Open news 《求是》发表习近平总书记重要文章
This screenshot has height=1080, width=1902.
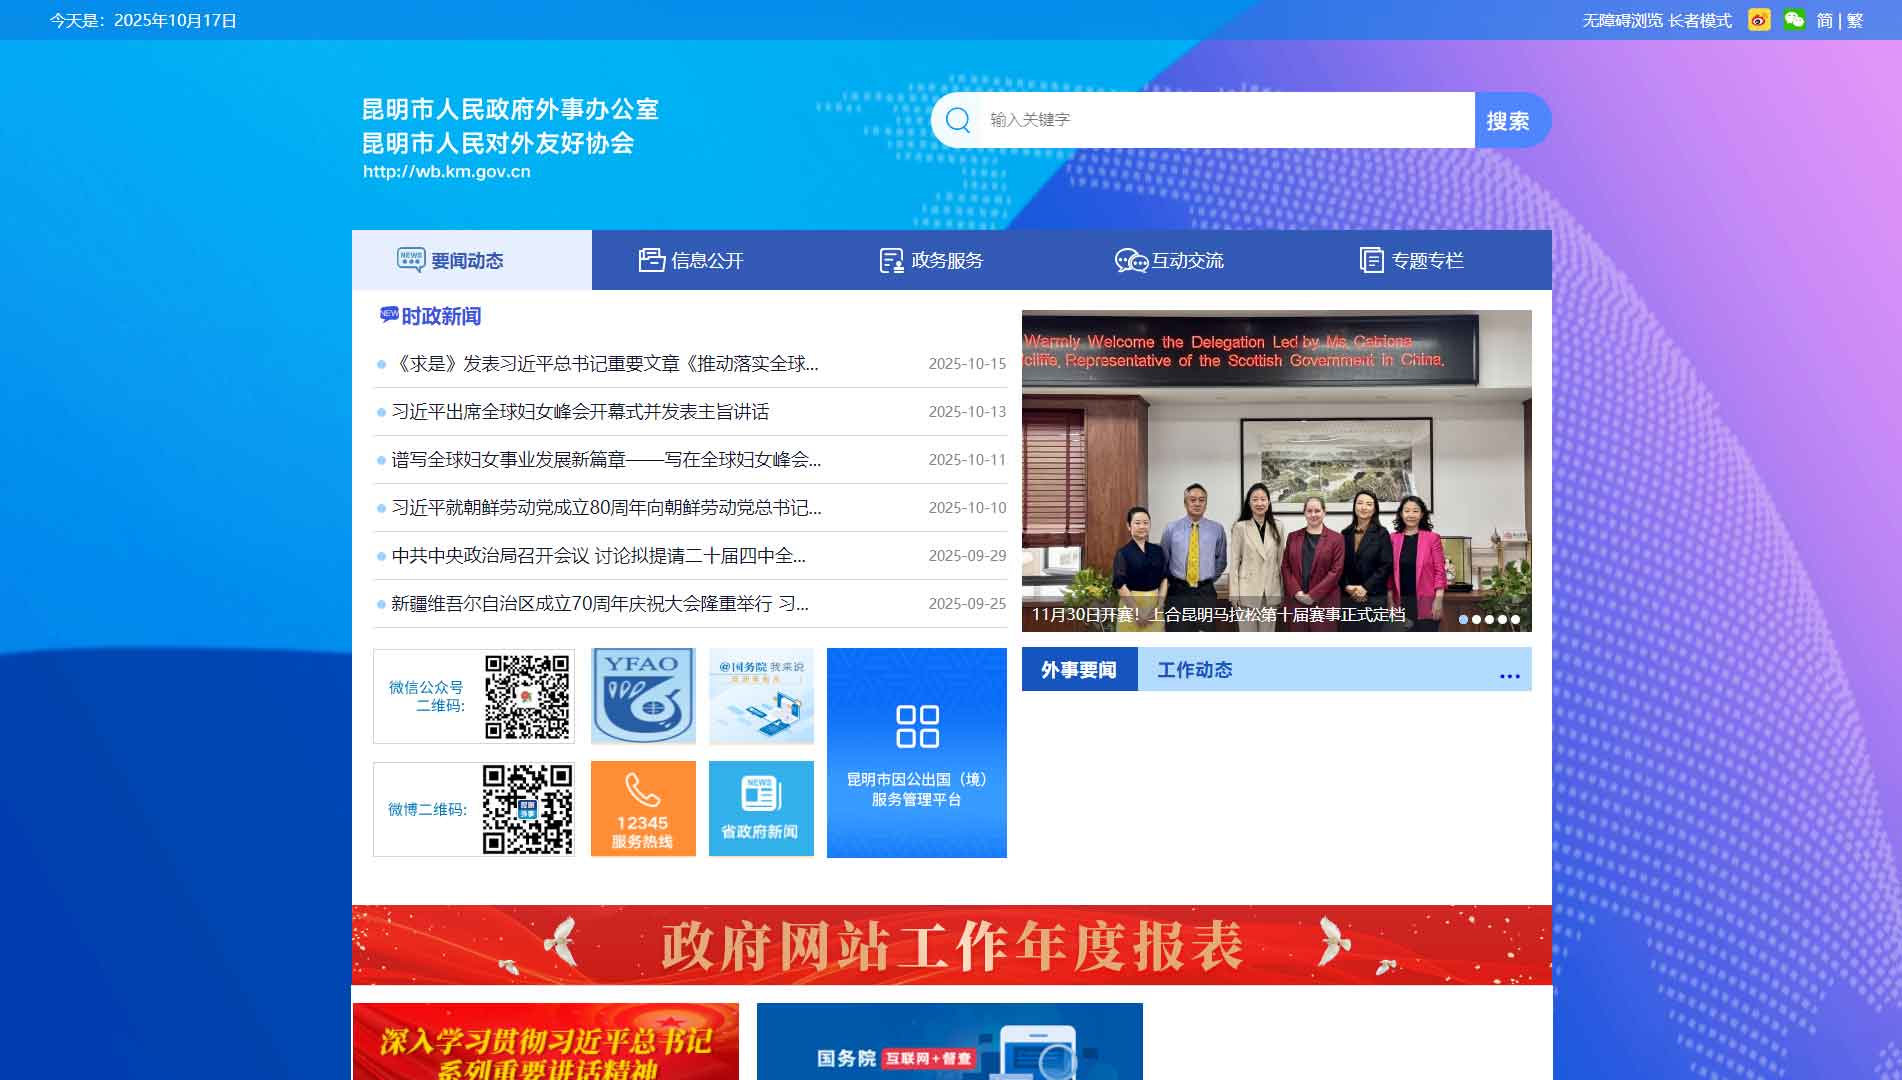point(605,364)
